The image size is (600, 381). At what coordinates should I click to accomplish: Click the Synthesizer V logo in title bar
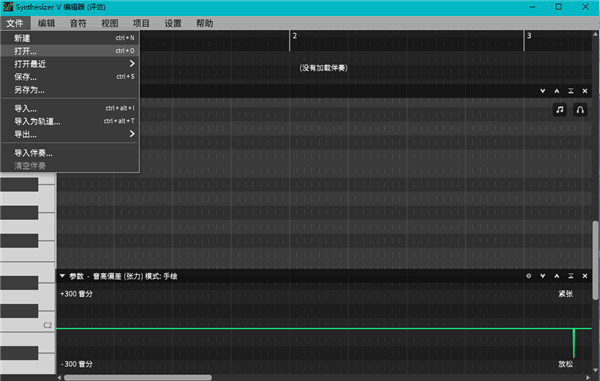[x=8, y=7]
